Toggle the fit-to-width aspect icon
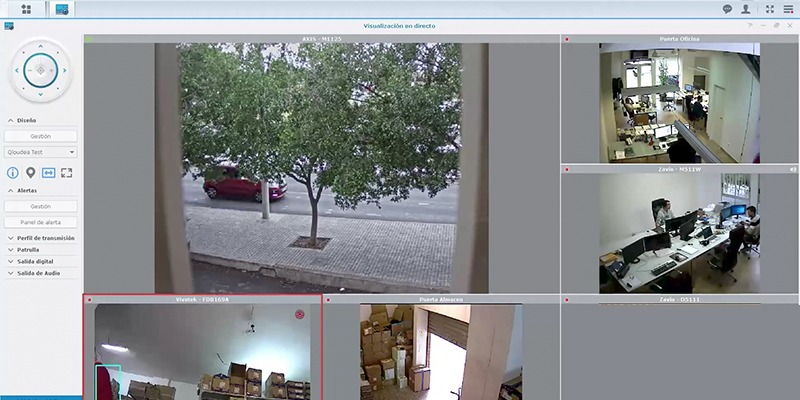 (48, 173)
